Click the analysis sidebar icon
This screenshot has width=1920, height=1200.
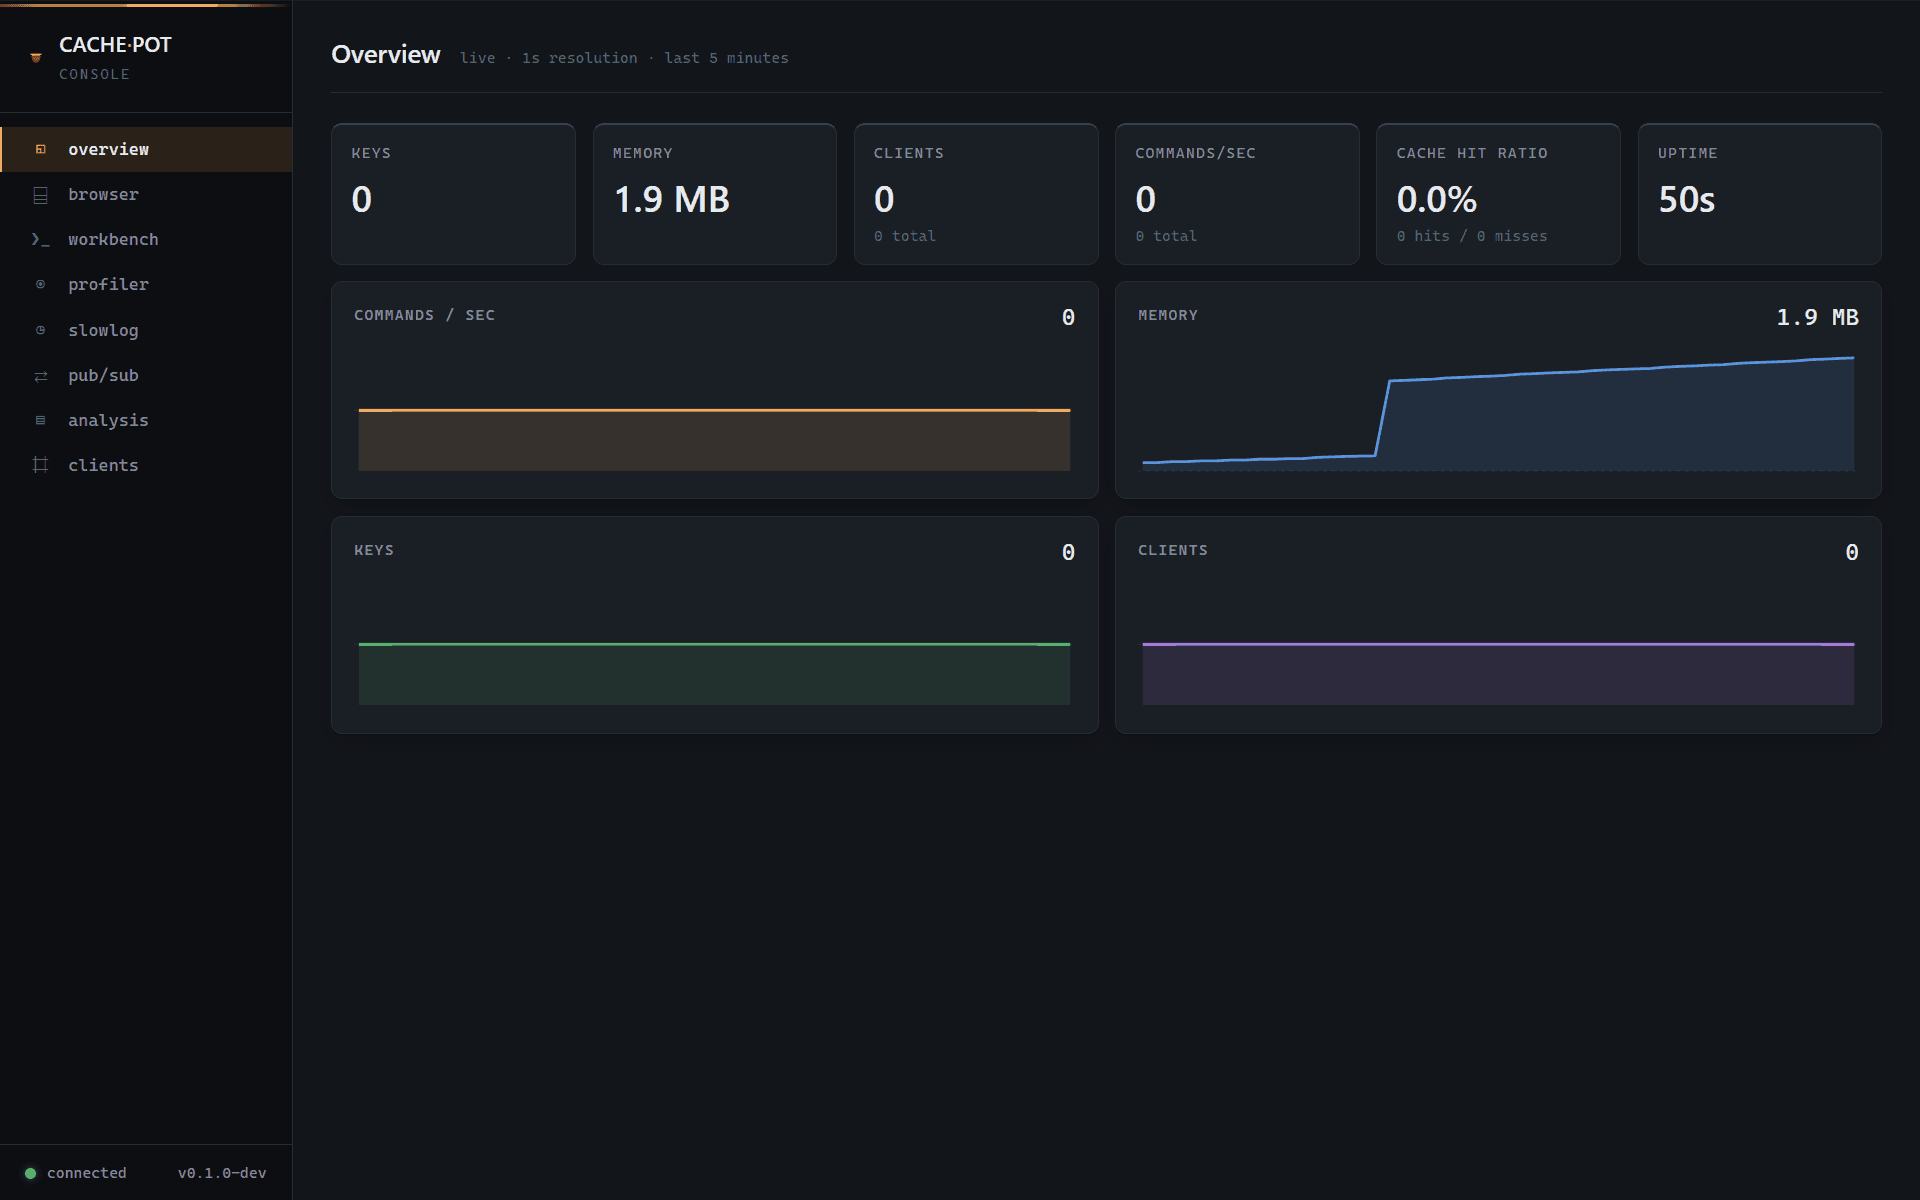(41, 421)
